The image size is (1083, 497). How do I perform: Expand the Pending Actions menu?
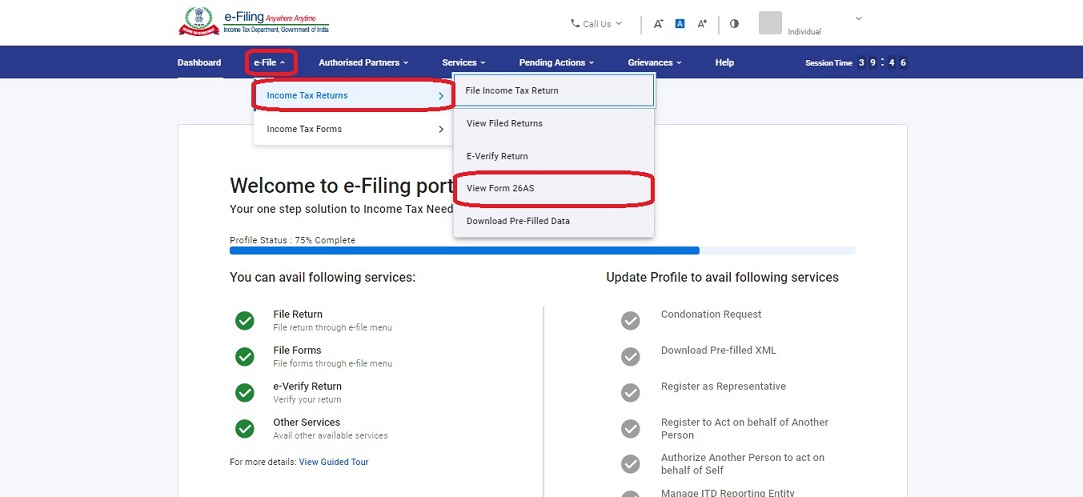tap(556, 63)
